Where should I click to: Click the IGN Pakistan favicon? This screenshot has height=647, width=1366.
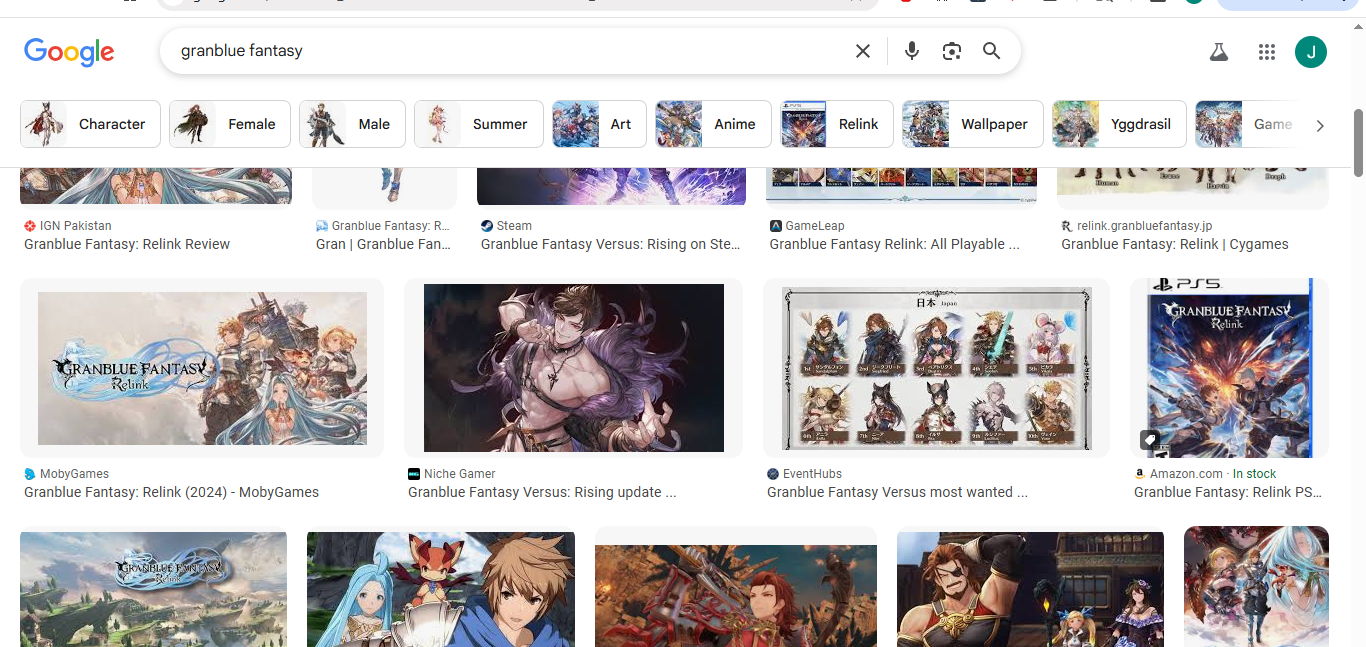(x=30, y=226)
